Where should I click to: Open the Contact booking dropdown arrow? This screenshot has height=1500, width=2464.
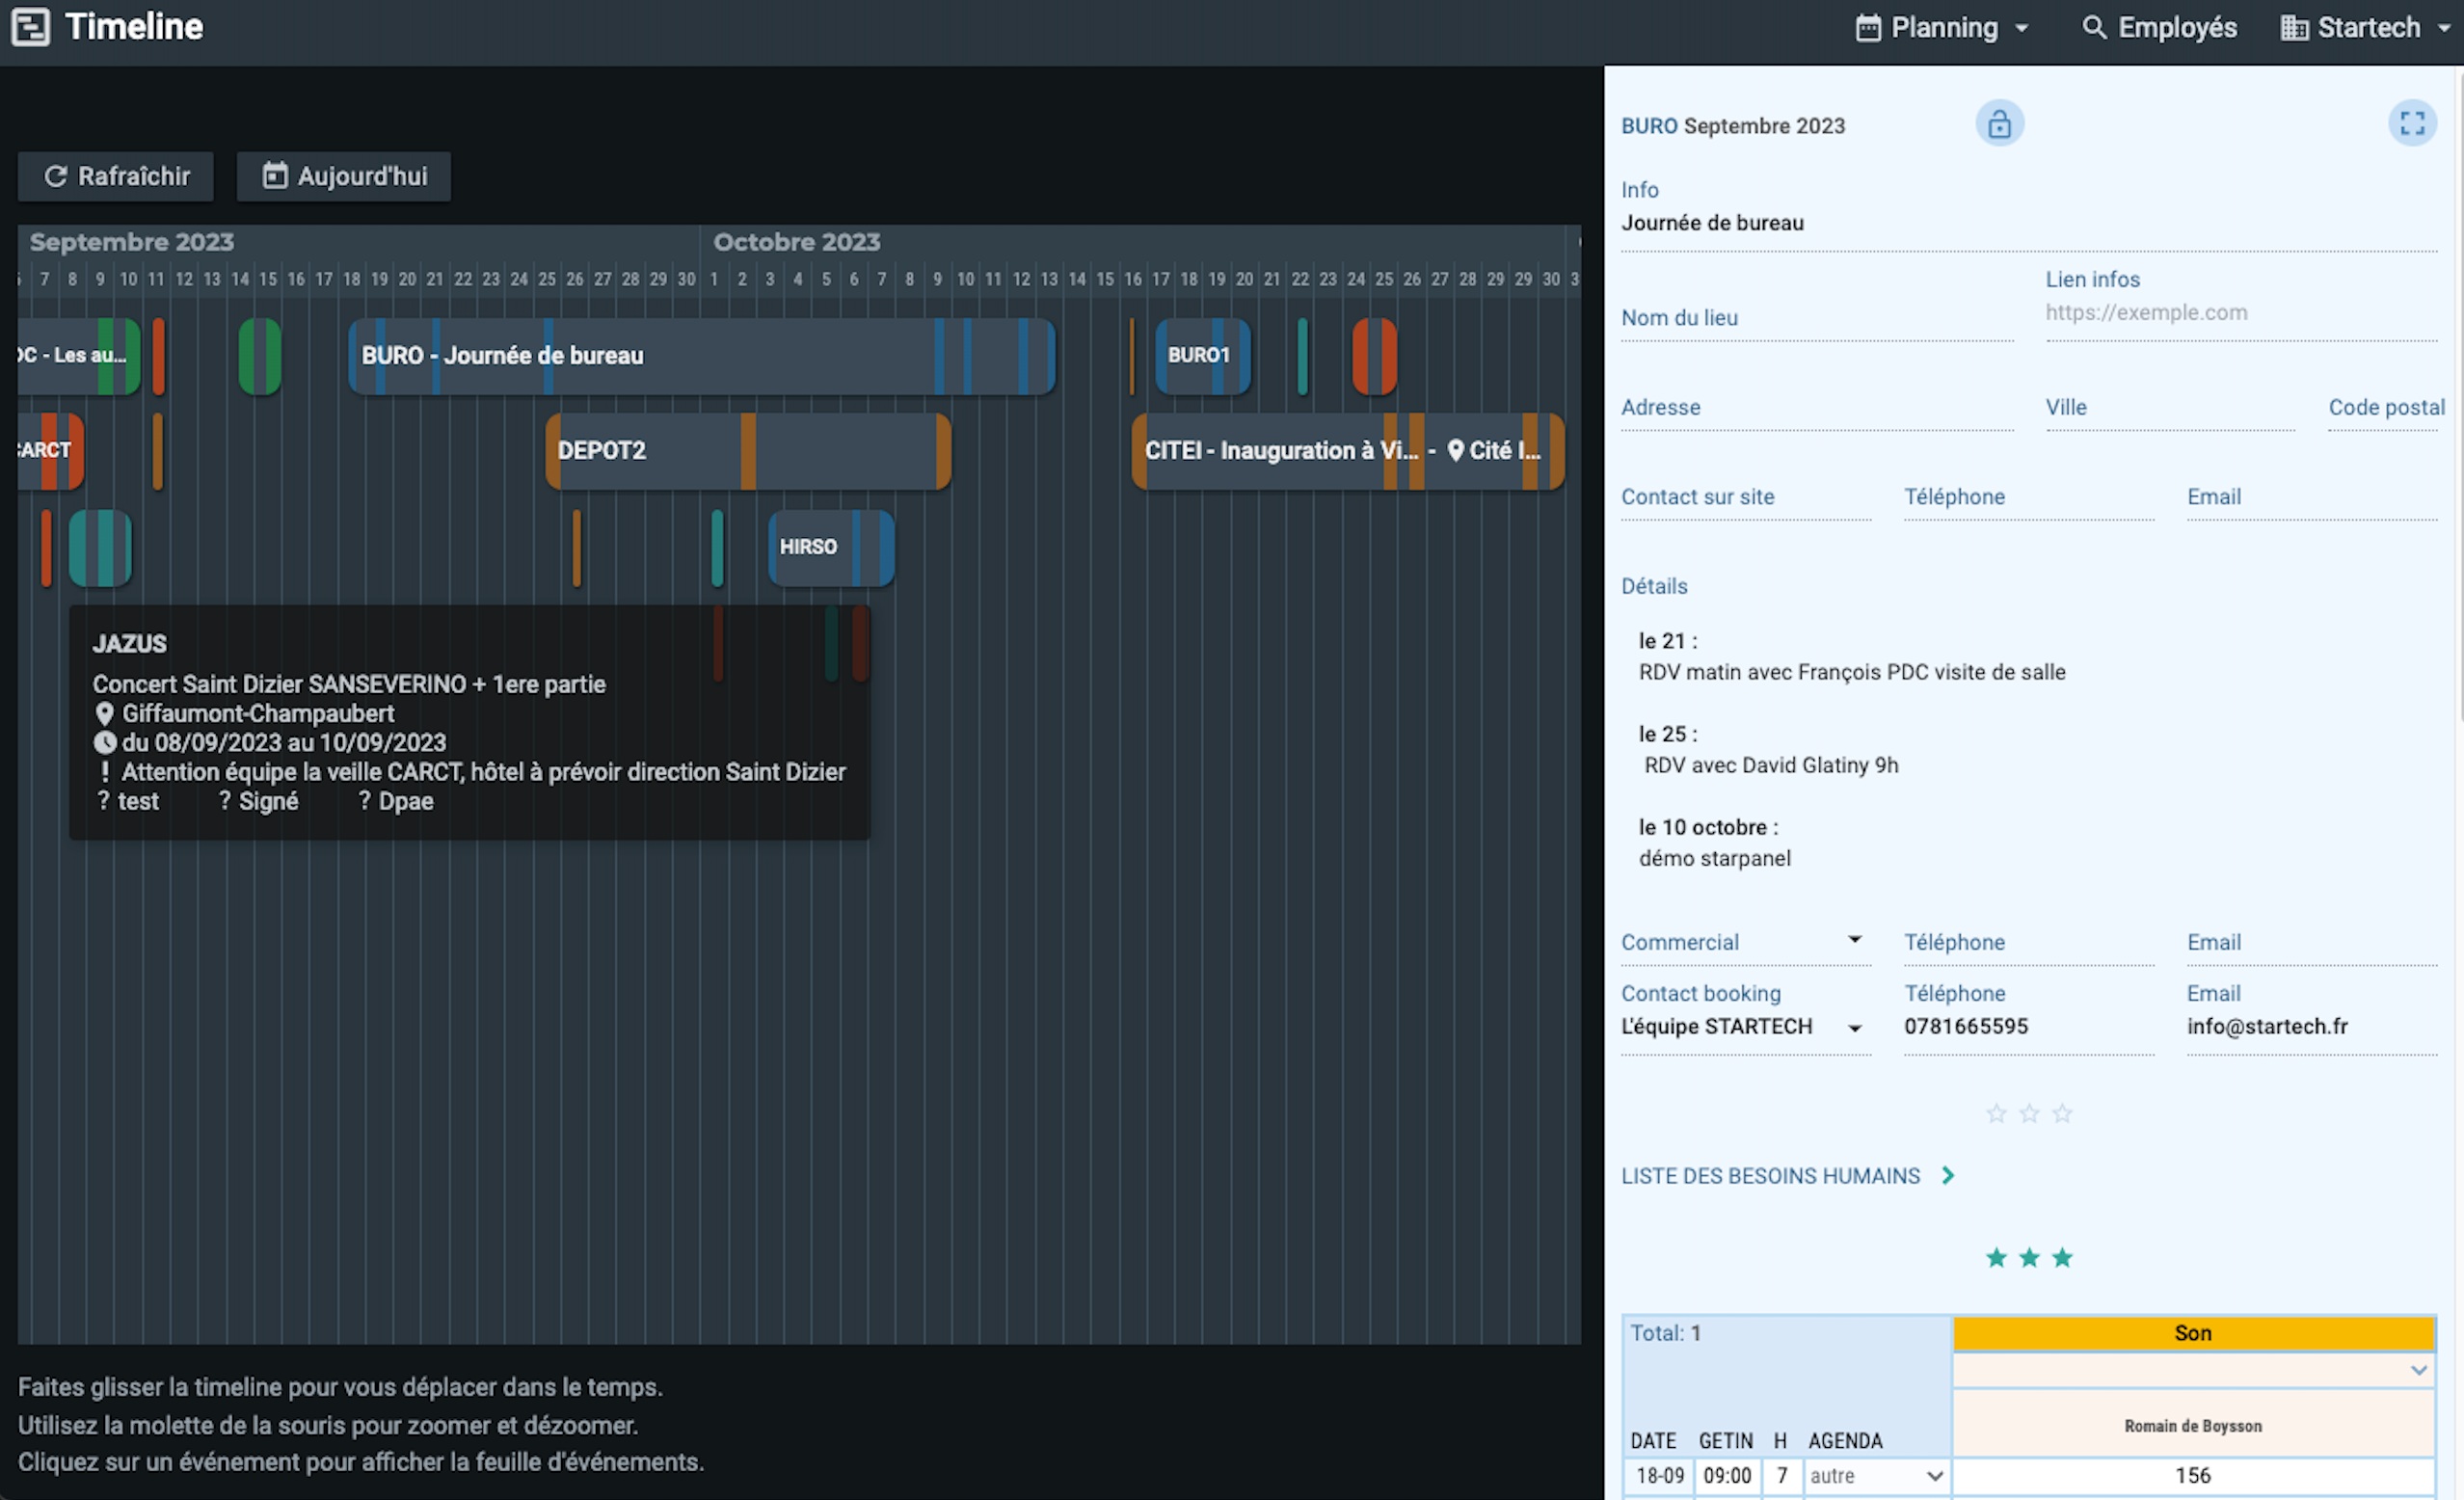pos(1854,1028)
